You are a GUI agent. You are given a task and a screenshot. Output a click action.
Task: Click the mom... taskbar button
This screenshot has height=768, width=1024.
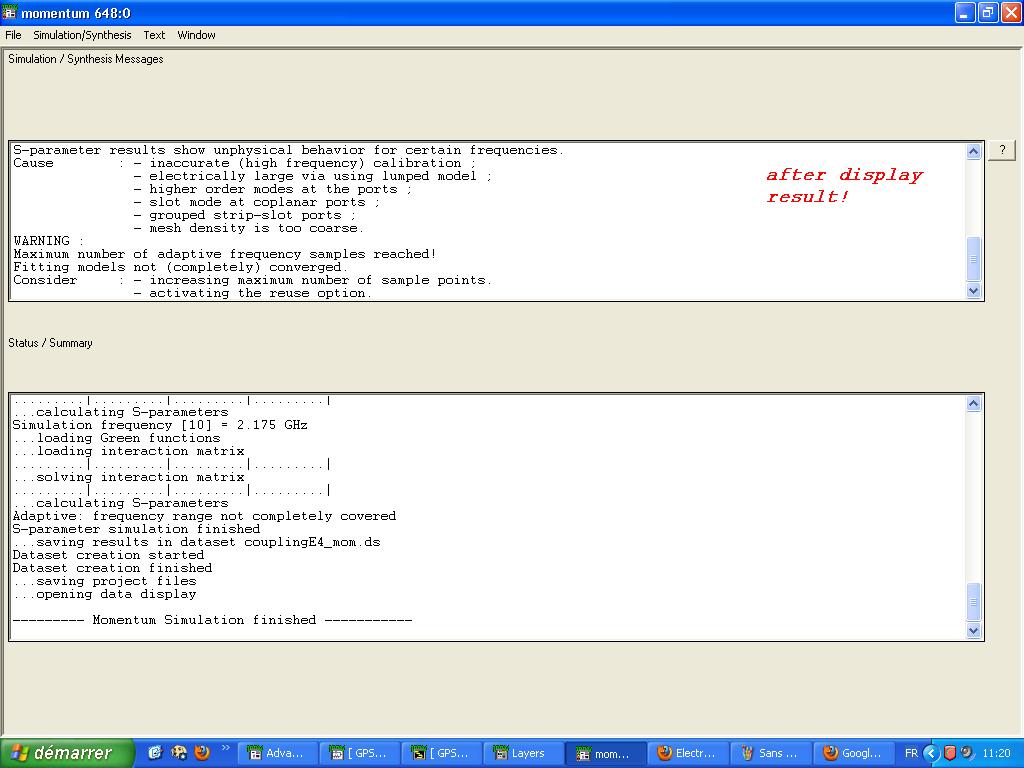[x=605, y=754]
